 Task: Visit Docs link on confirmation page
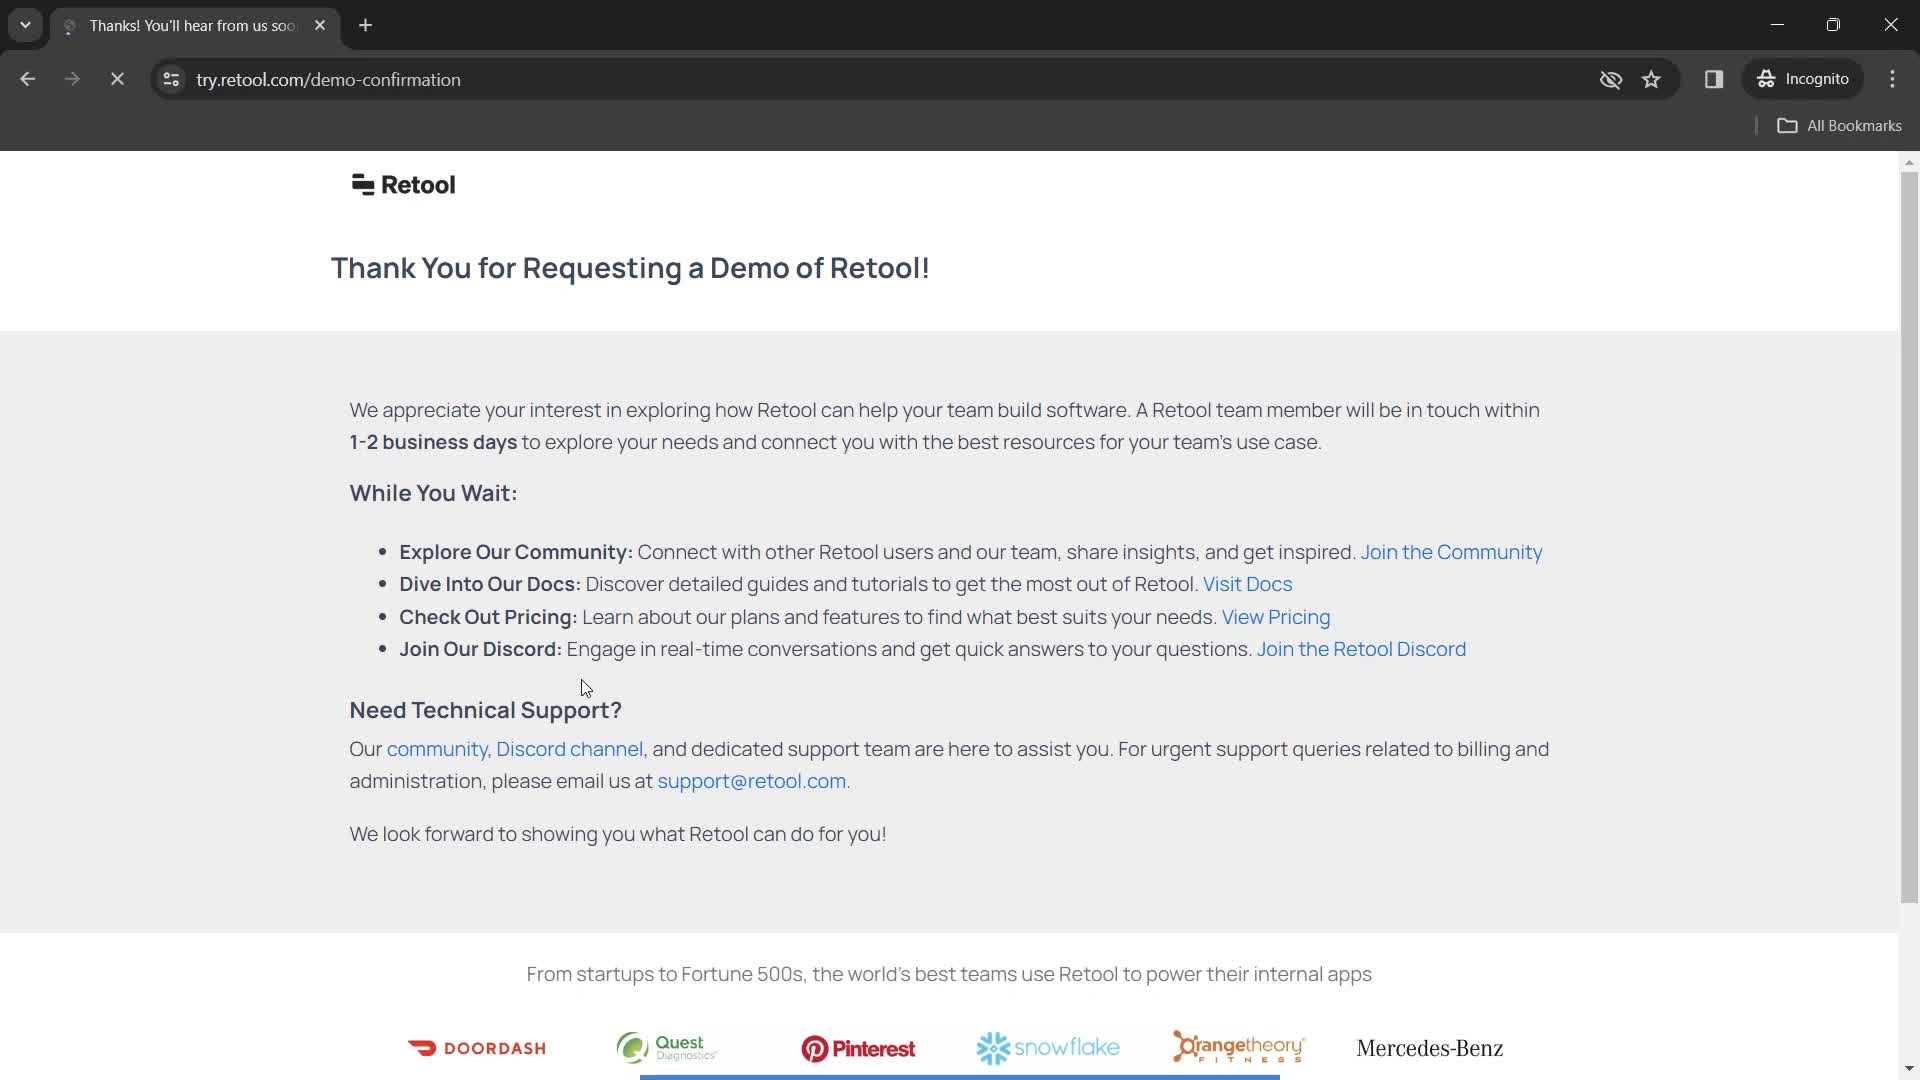click(1247, 584)
